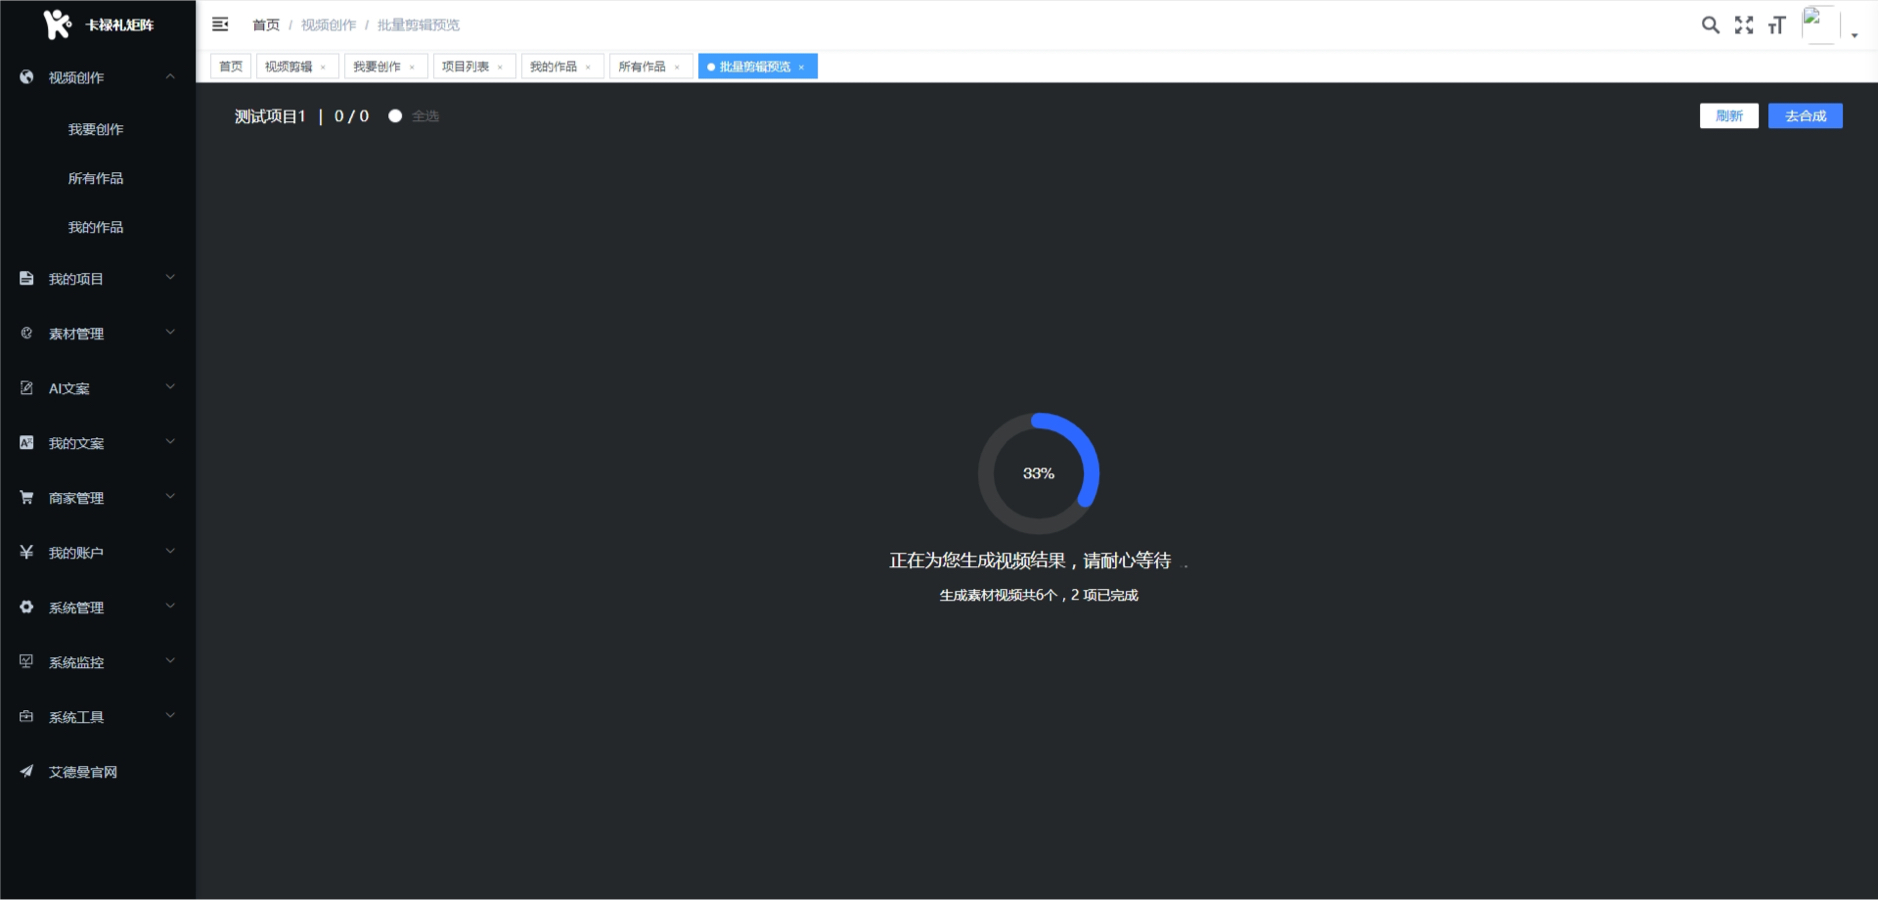The image size is (1878, 900).
Task: Expand the 系统工具 menu chevron
Action: (x=170, y=715)
